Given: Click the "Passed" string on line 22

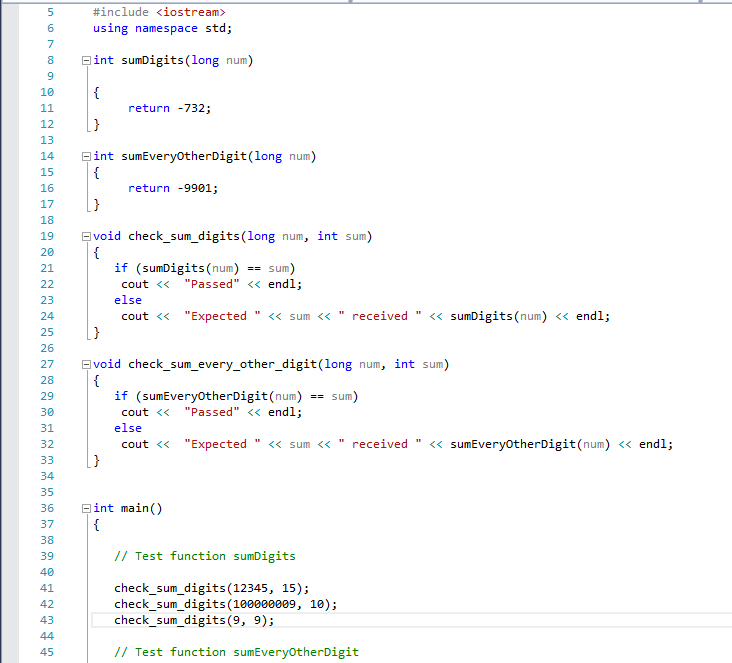Looking at the screenshot, I should coord(211,284).
